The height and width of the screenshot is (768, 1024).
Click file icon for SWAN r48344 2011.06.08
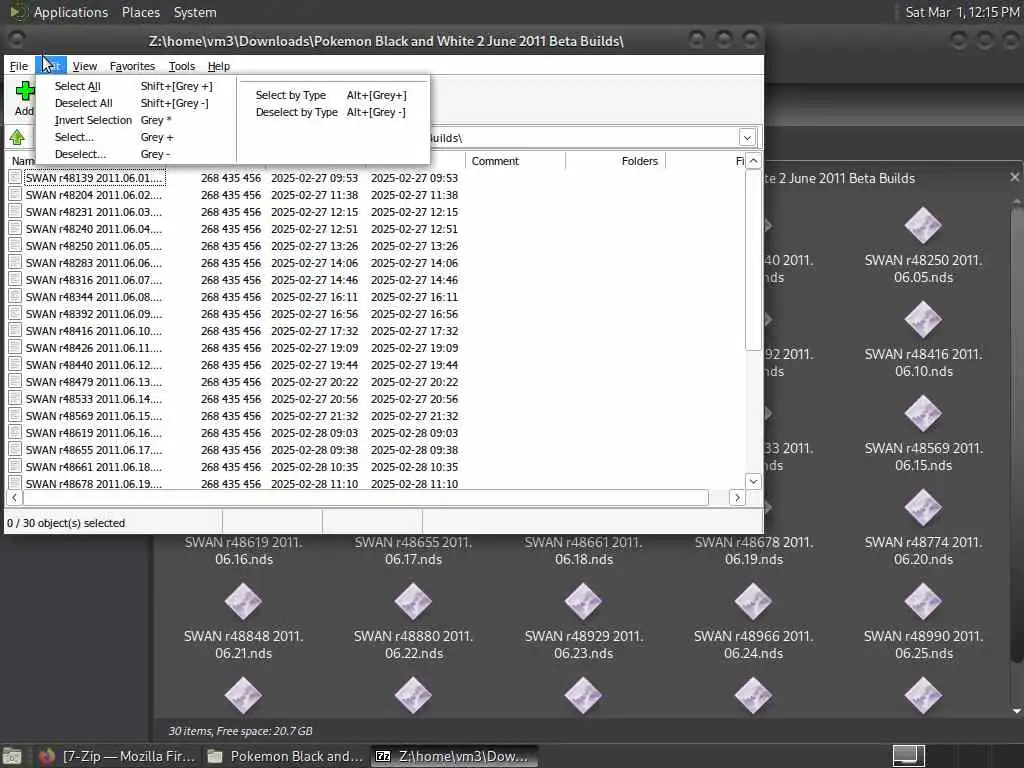tap(15, 296)
